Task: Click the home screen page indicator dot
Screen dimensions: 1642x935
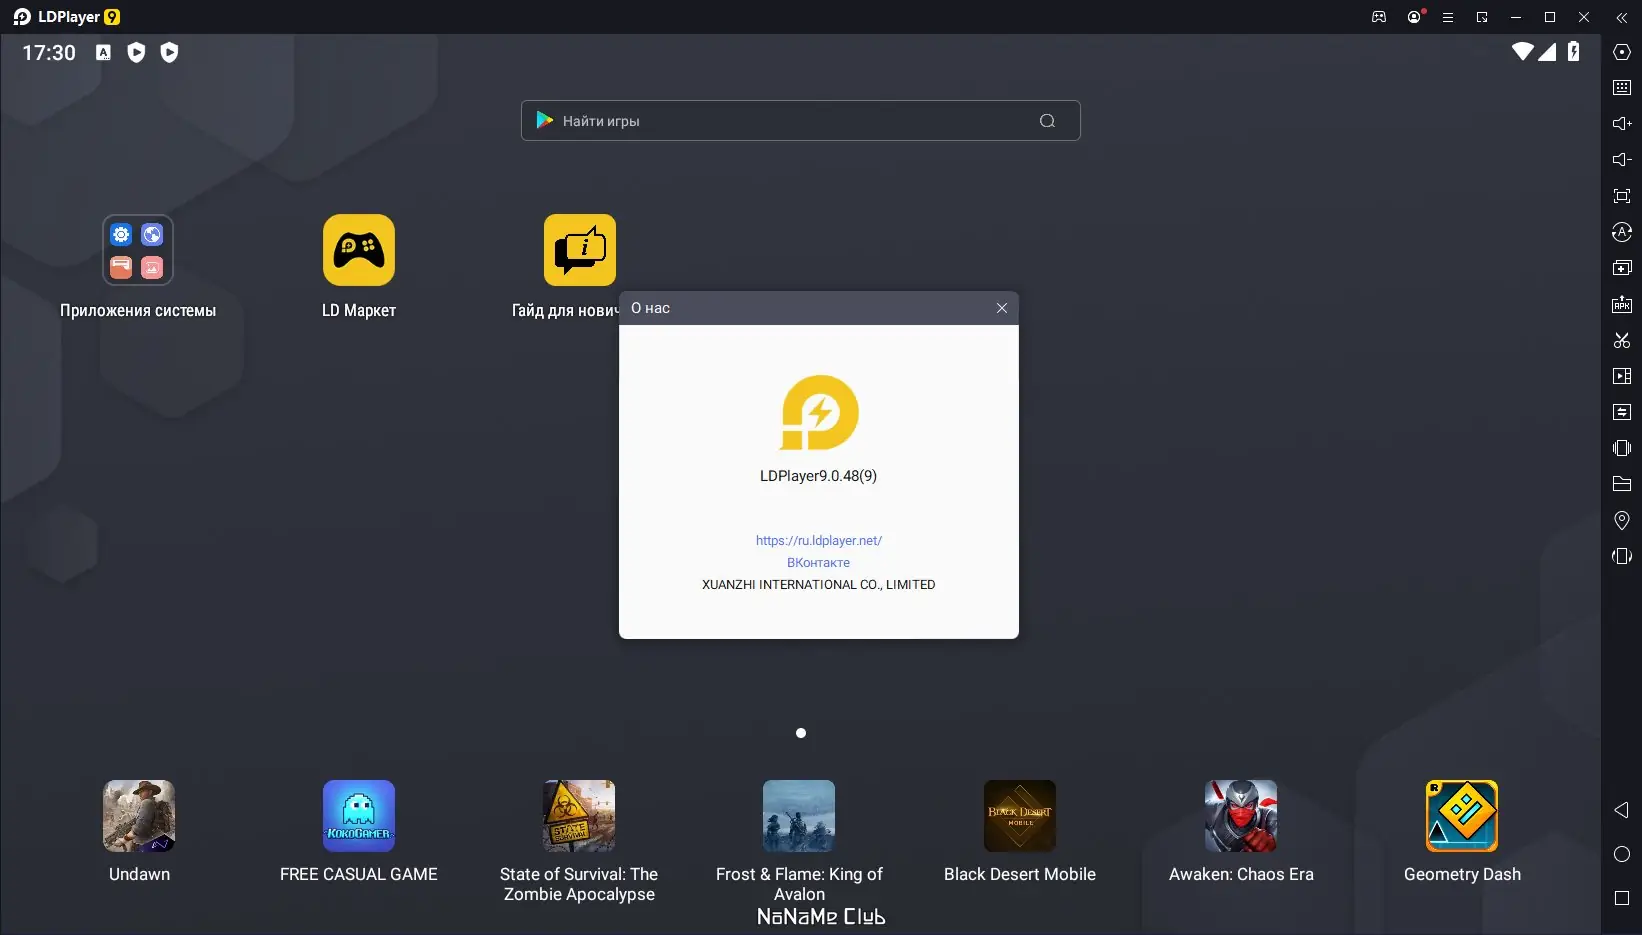Action: tap(800, 733)
